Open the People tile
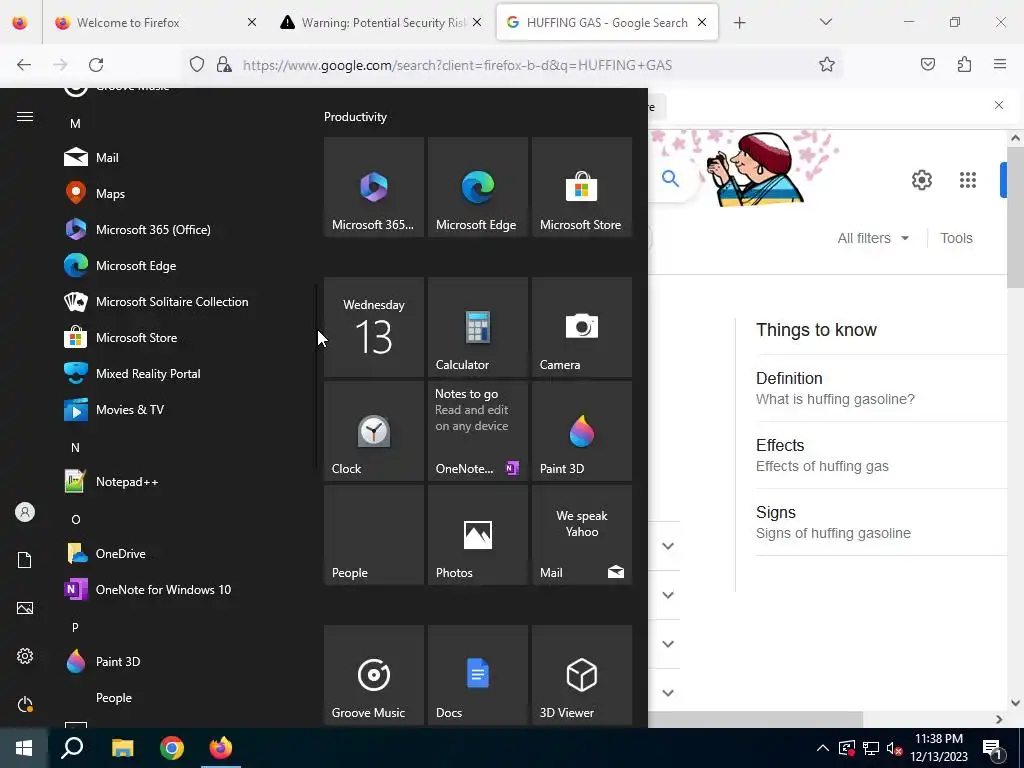This screenshot has height=768, width=1024. [x=374, y=535]
